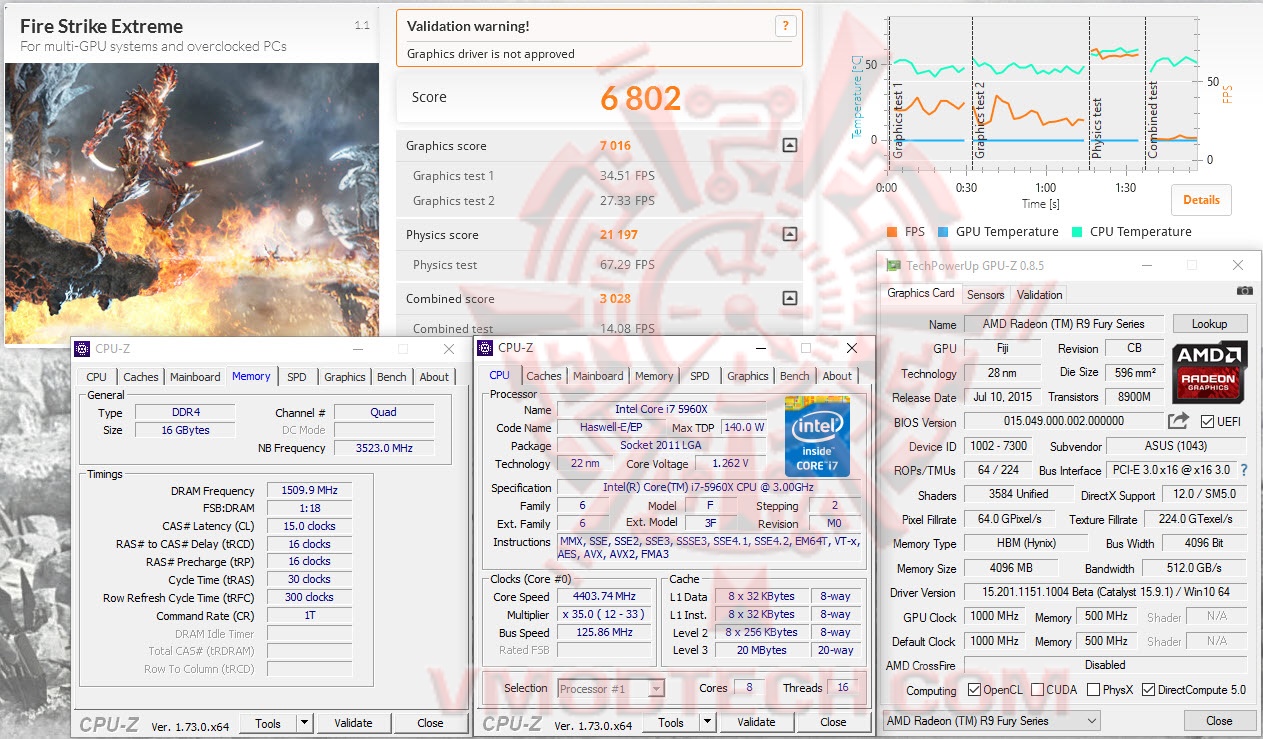Open the Mainboard tab in CPU-Z processor window

[x=598, y=376]
